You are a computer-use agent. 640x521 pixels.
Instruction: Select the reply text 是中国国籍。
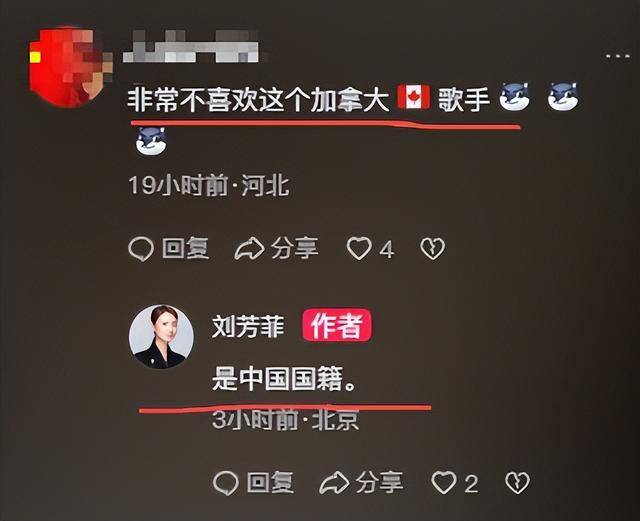[x=283, y=379]
